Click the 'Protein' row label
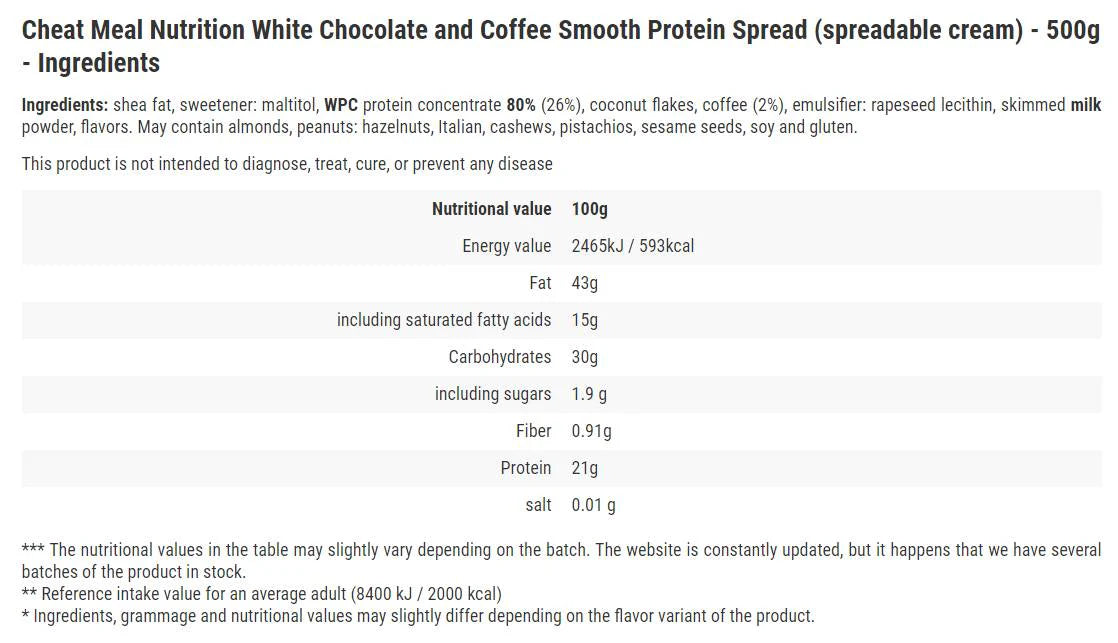 (x=526, y=468)
